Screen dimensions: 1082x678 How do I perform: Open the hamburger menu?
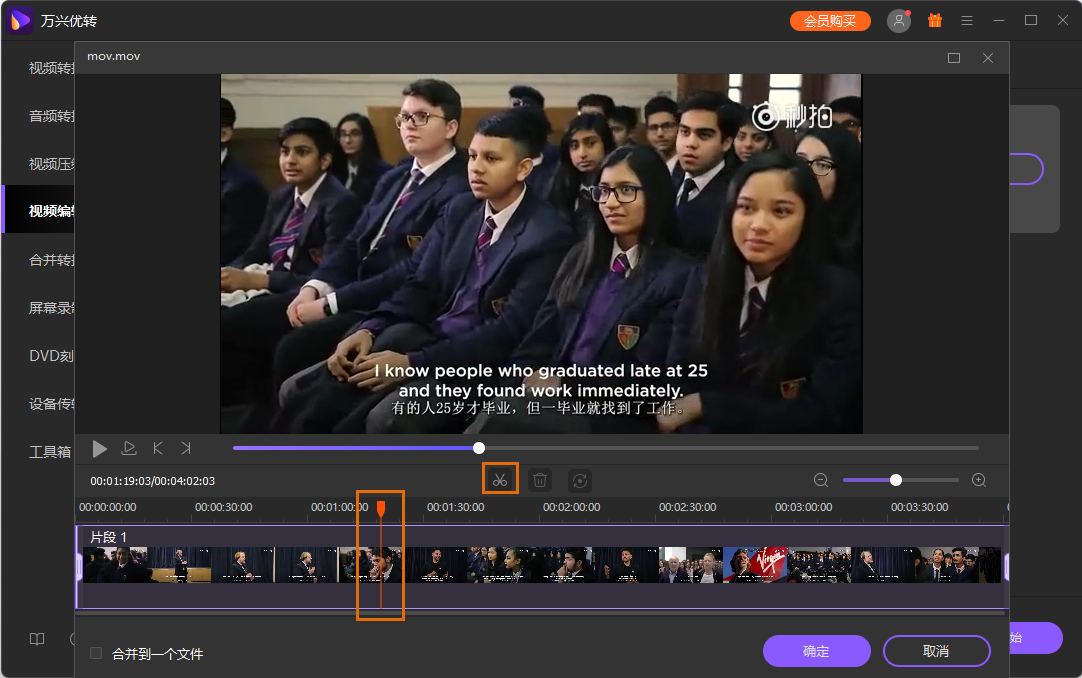966,20
